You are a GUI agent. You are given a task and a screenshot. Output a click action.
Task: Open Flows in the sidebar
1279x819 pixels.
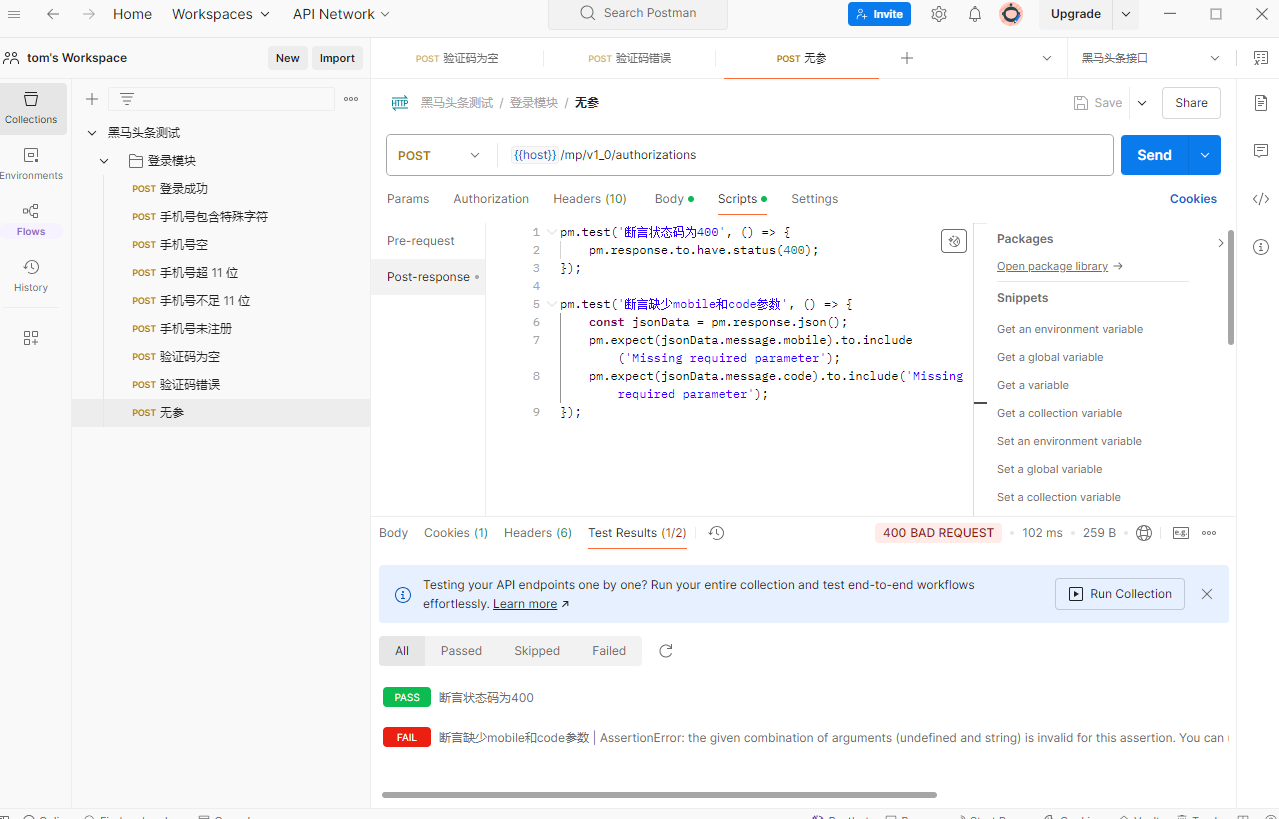31,220
